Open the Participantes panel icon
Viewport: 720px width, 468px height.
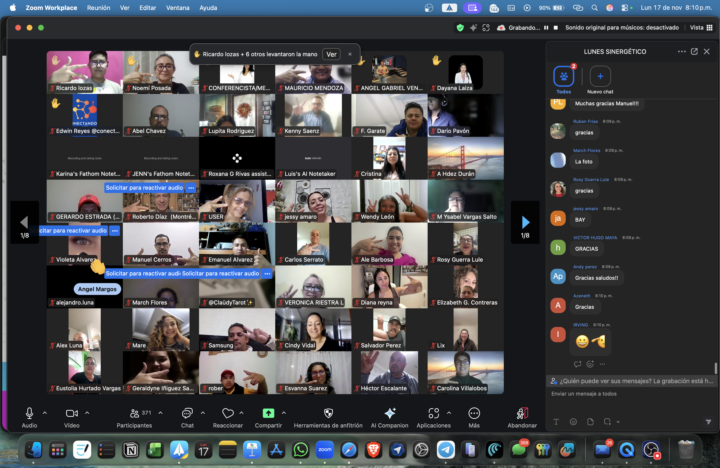pyautogui.click(x=134, y=413)
